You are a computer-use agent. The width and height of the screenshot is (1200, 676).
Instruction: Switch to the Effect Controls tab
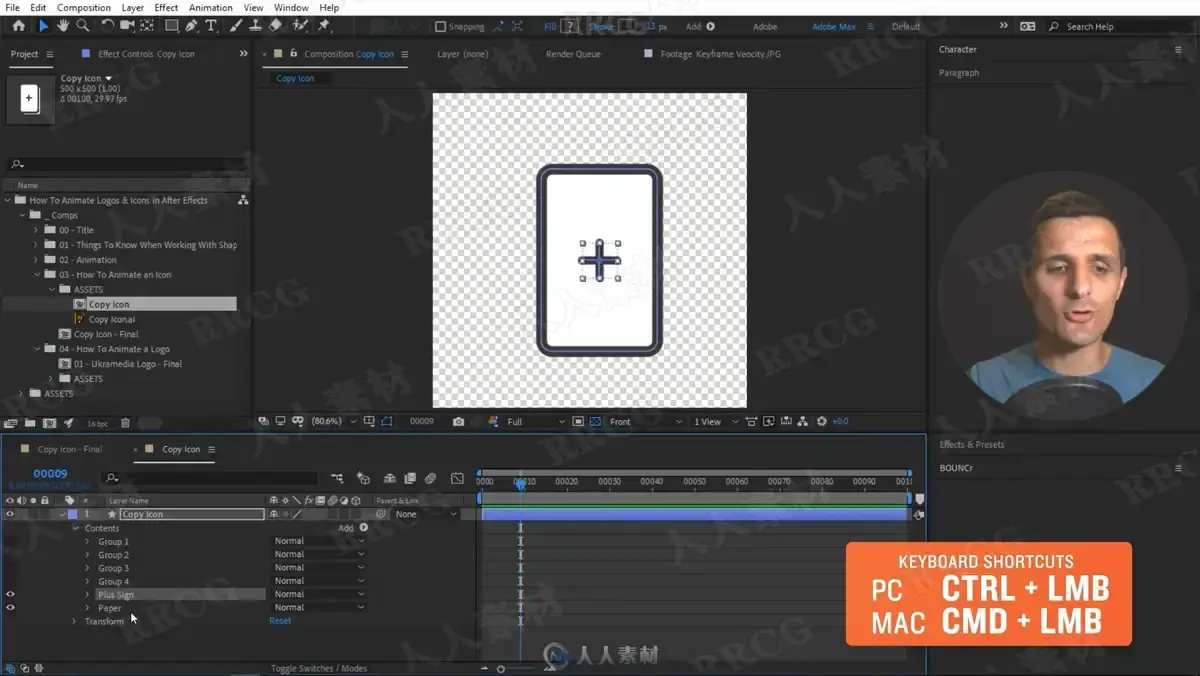(x=146, y=54)
